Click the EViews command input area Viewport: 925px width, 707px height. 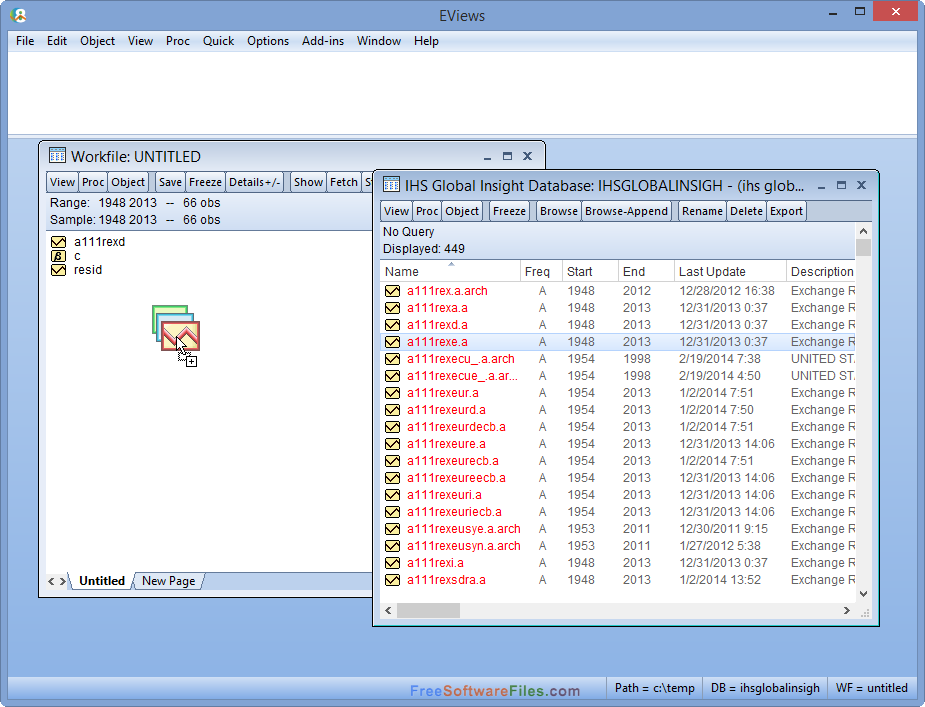click(x=462, y=93)
